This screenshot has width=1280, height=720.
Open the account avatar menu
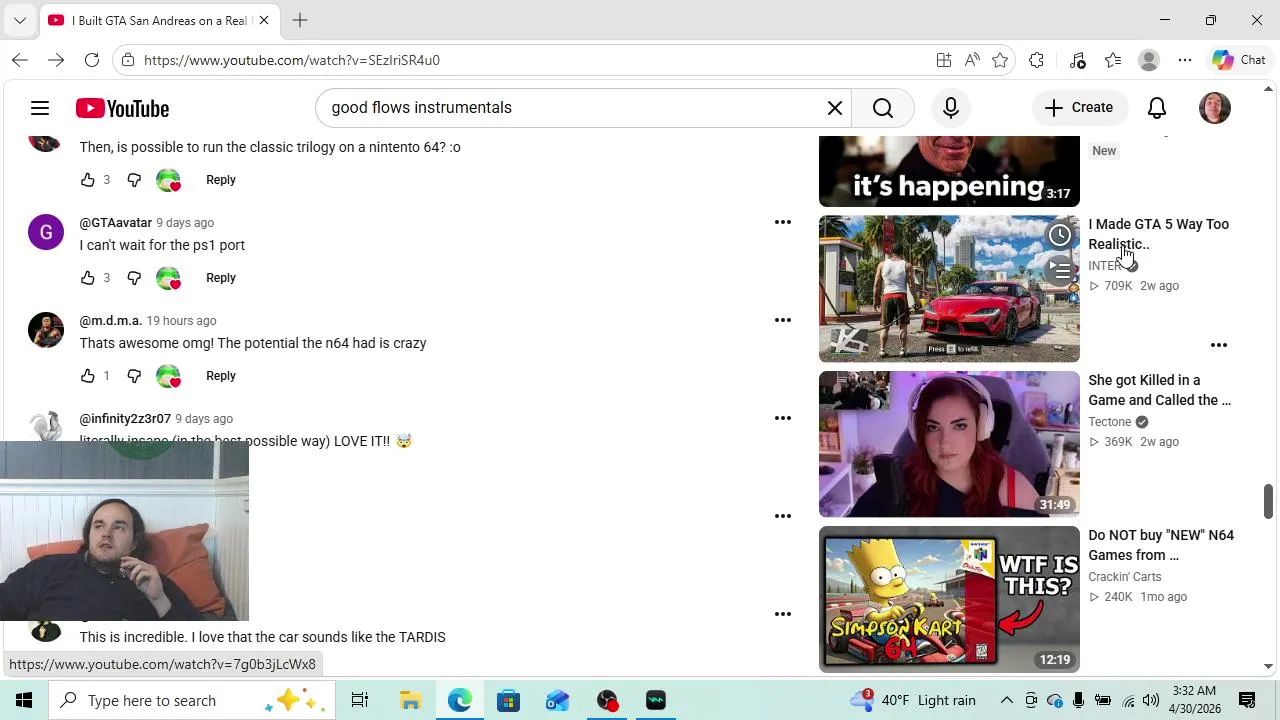(x=1215, y=108)
